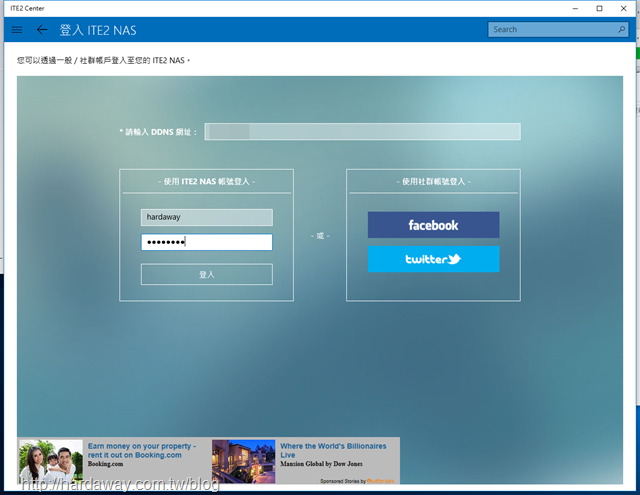Minimize the ITE2 Center window
Viewport: 640px width, 495px height.
coord(575,8)
